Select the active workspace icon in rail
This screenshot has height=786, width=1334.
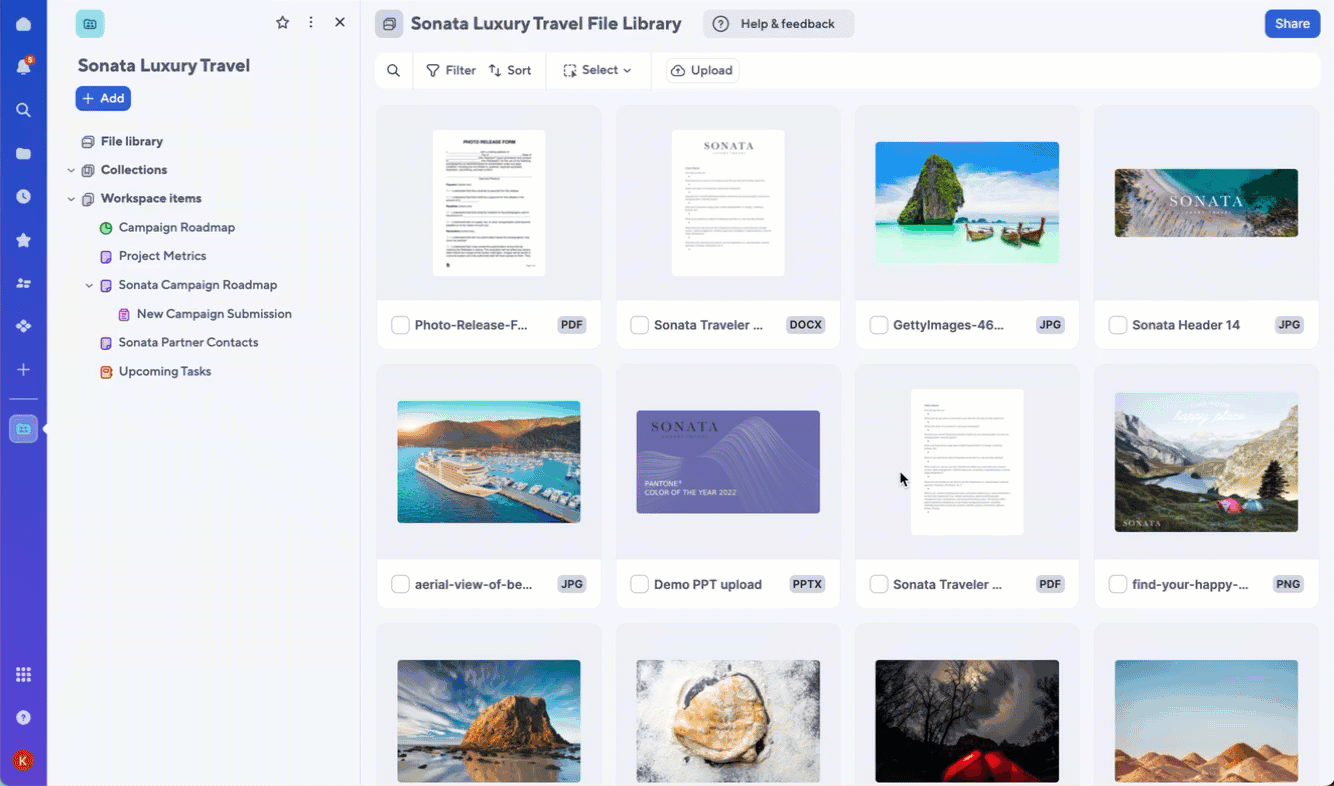pyautogui.click(x=23, y=429)
